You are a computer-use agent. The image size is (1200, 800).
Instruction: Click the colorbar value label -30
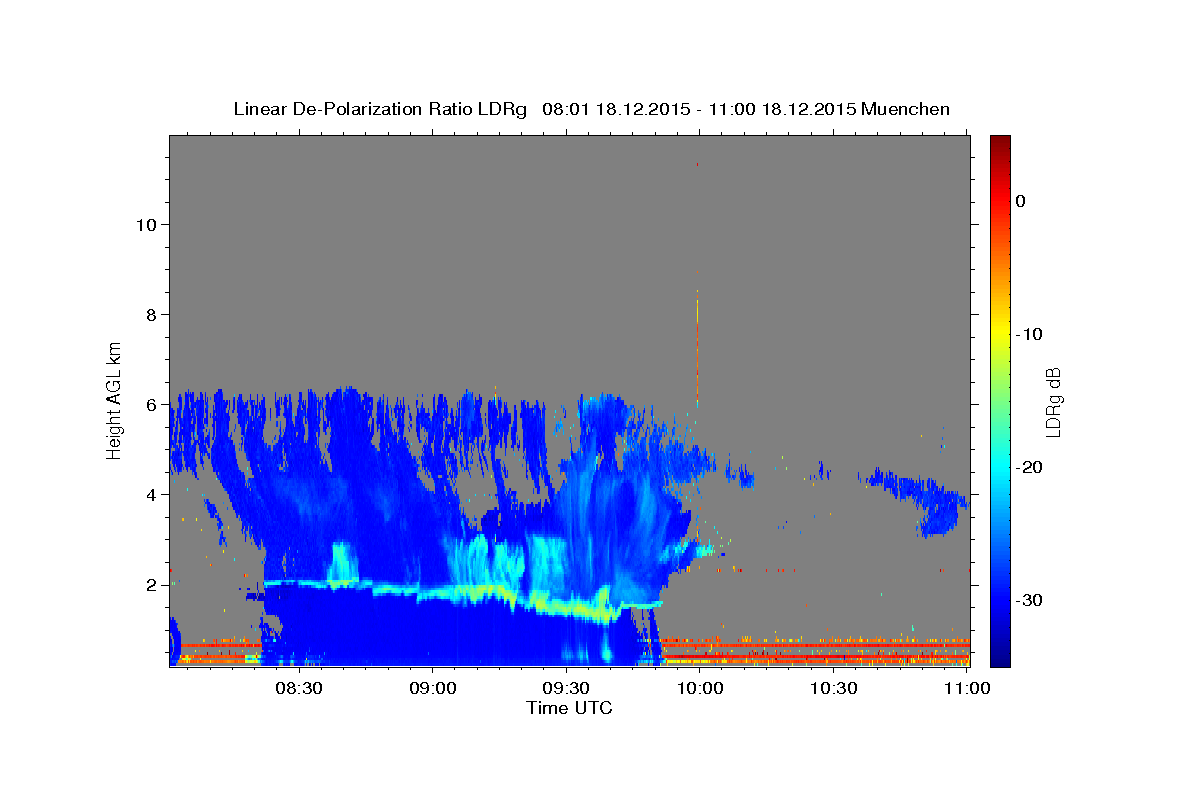click(x=1029, y=600)
